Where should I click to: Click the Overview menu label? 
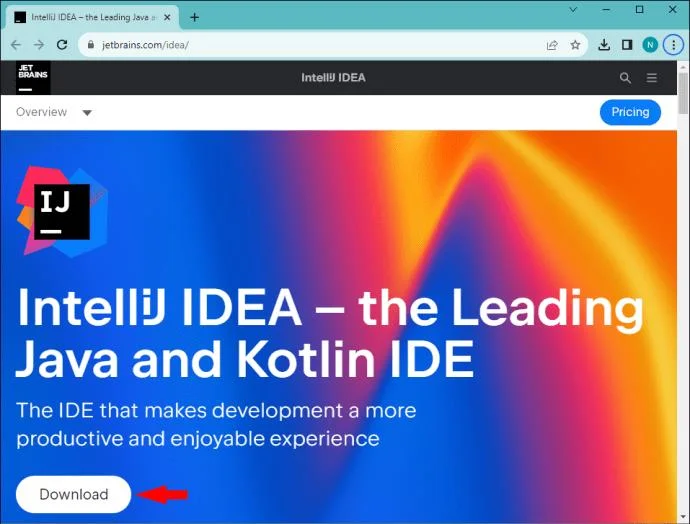[x=41, y=112]
